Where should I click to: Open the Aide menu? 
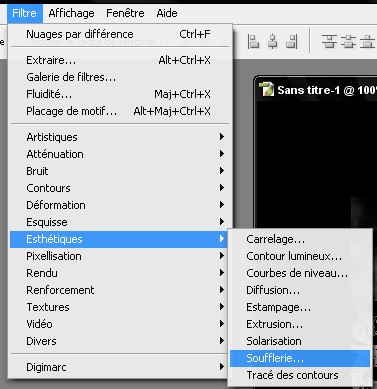(167, 13)
